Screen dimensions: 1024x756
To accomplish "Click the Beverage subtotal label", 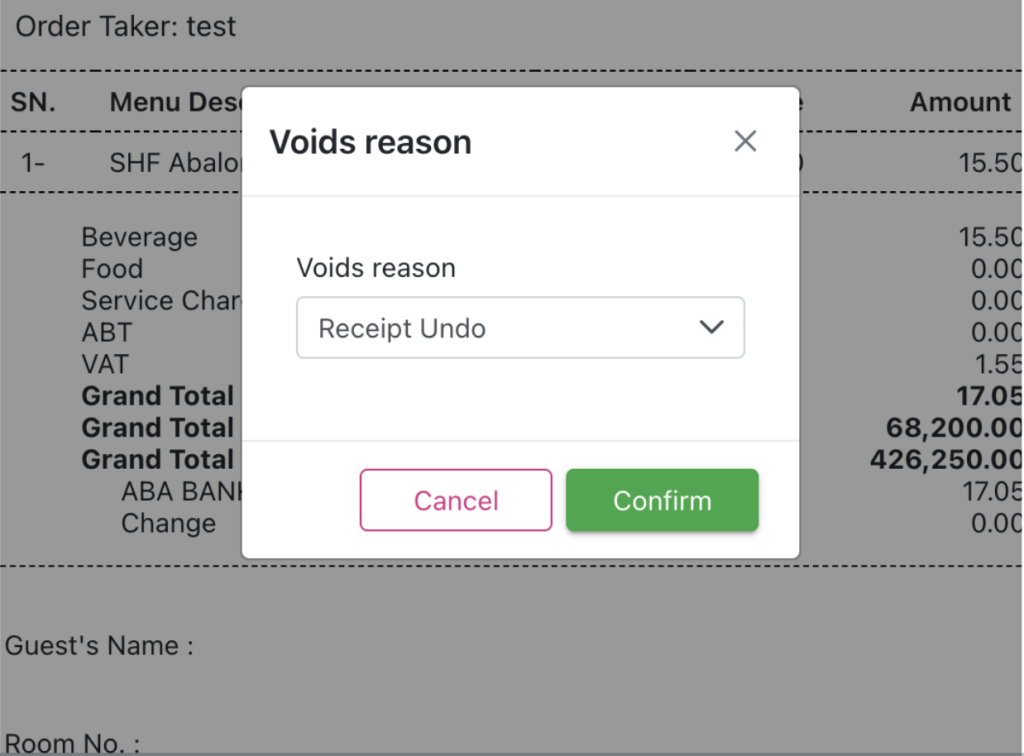I will pyautogui.click(x=140, y=238).
